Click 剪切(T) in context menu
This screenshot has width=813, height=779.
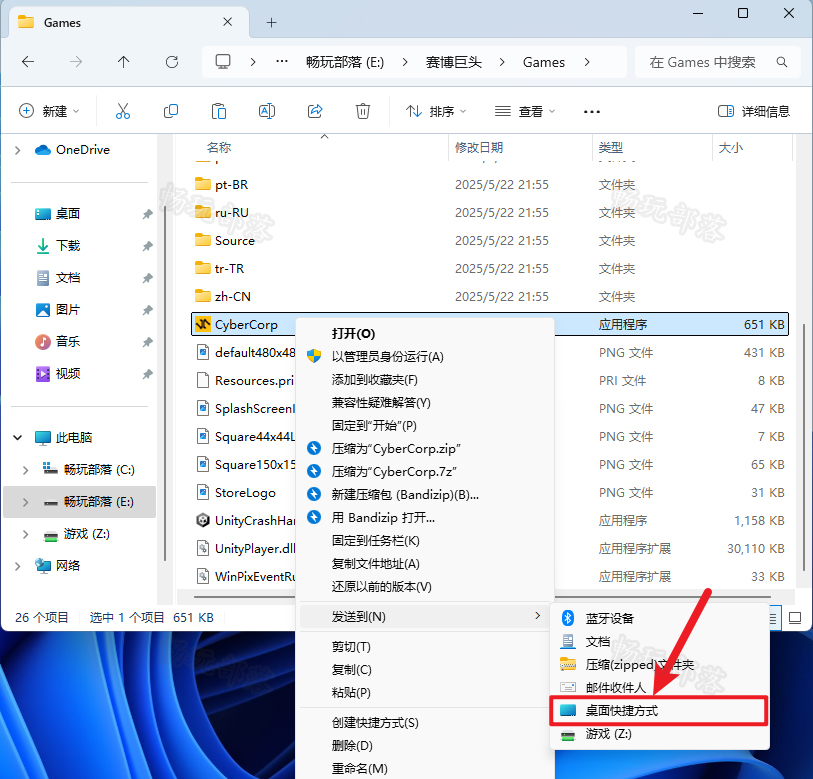tap(425, 647)
